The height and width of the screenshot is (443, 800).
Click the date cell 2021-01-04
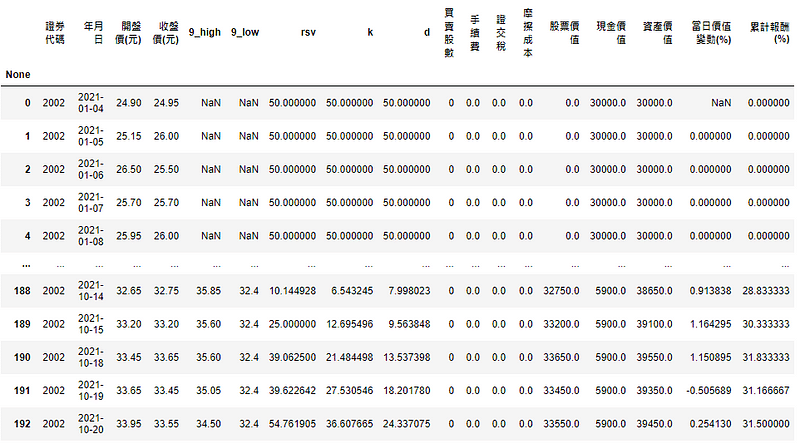coord(91,102)
